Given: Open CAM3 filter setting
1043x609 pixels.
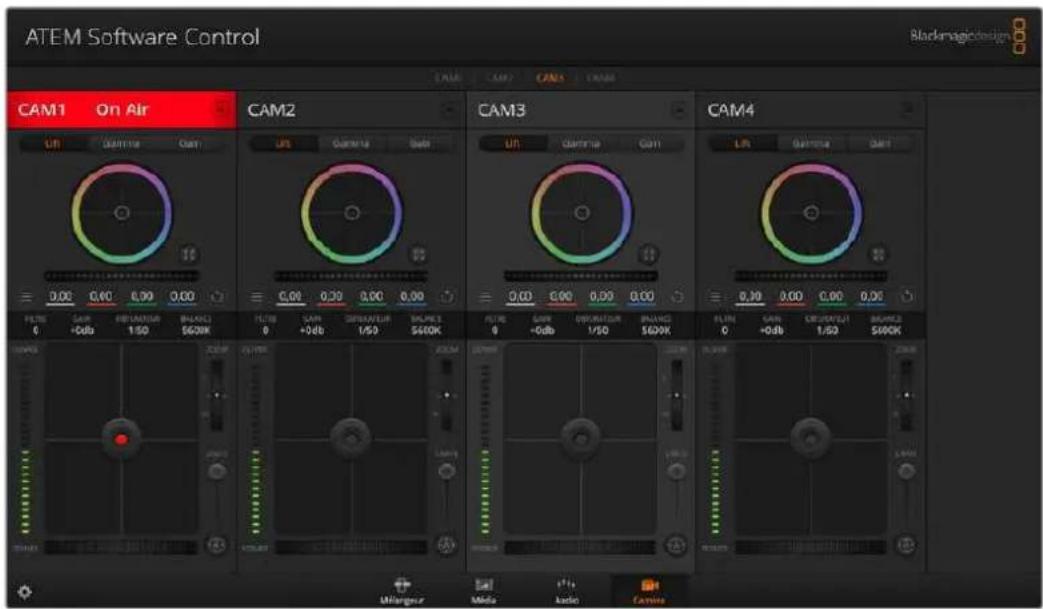Looking at the screenshot, I should click(495, 326).
